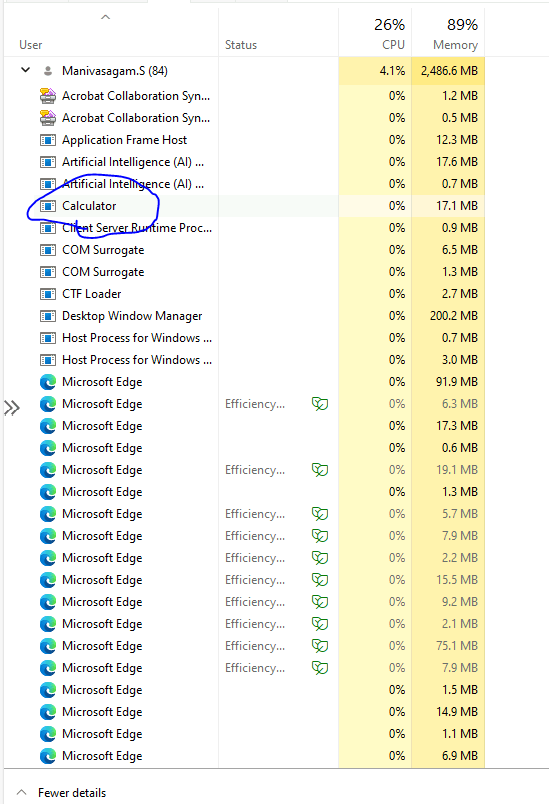This screenshot has height=804, width=549.
Task: Click the Edge icon in the 1.5 MB row
Action: 48,690
